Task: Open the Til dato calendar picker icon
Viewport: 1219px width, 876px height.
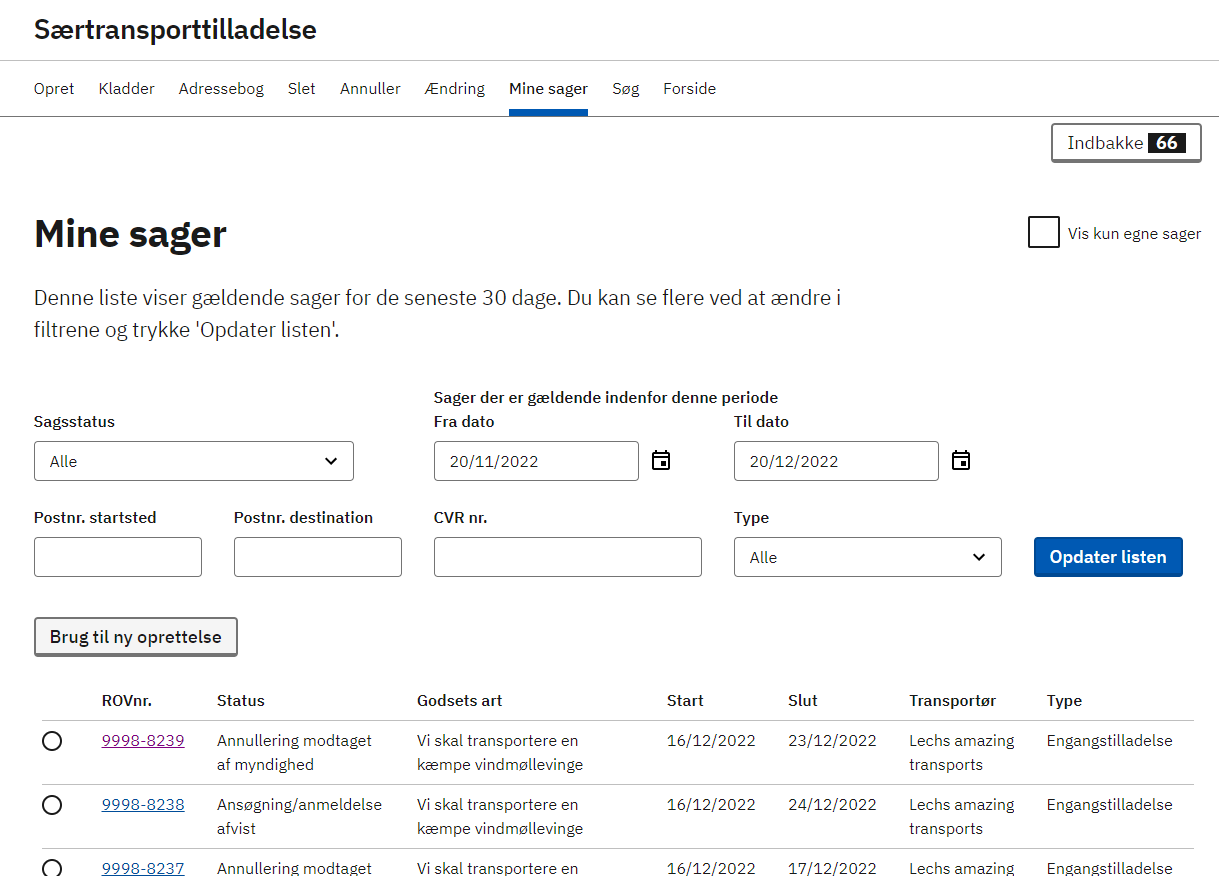Action: 961,461
